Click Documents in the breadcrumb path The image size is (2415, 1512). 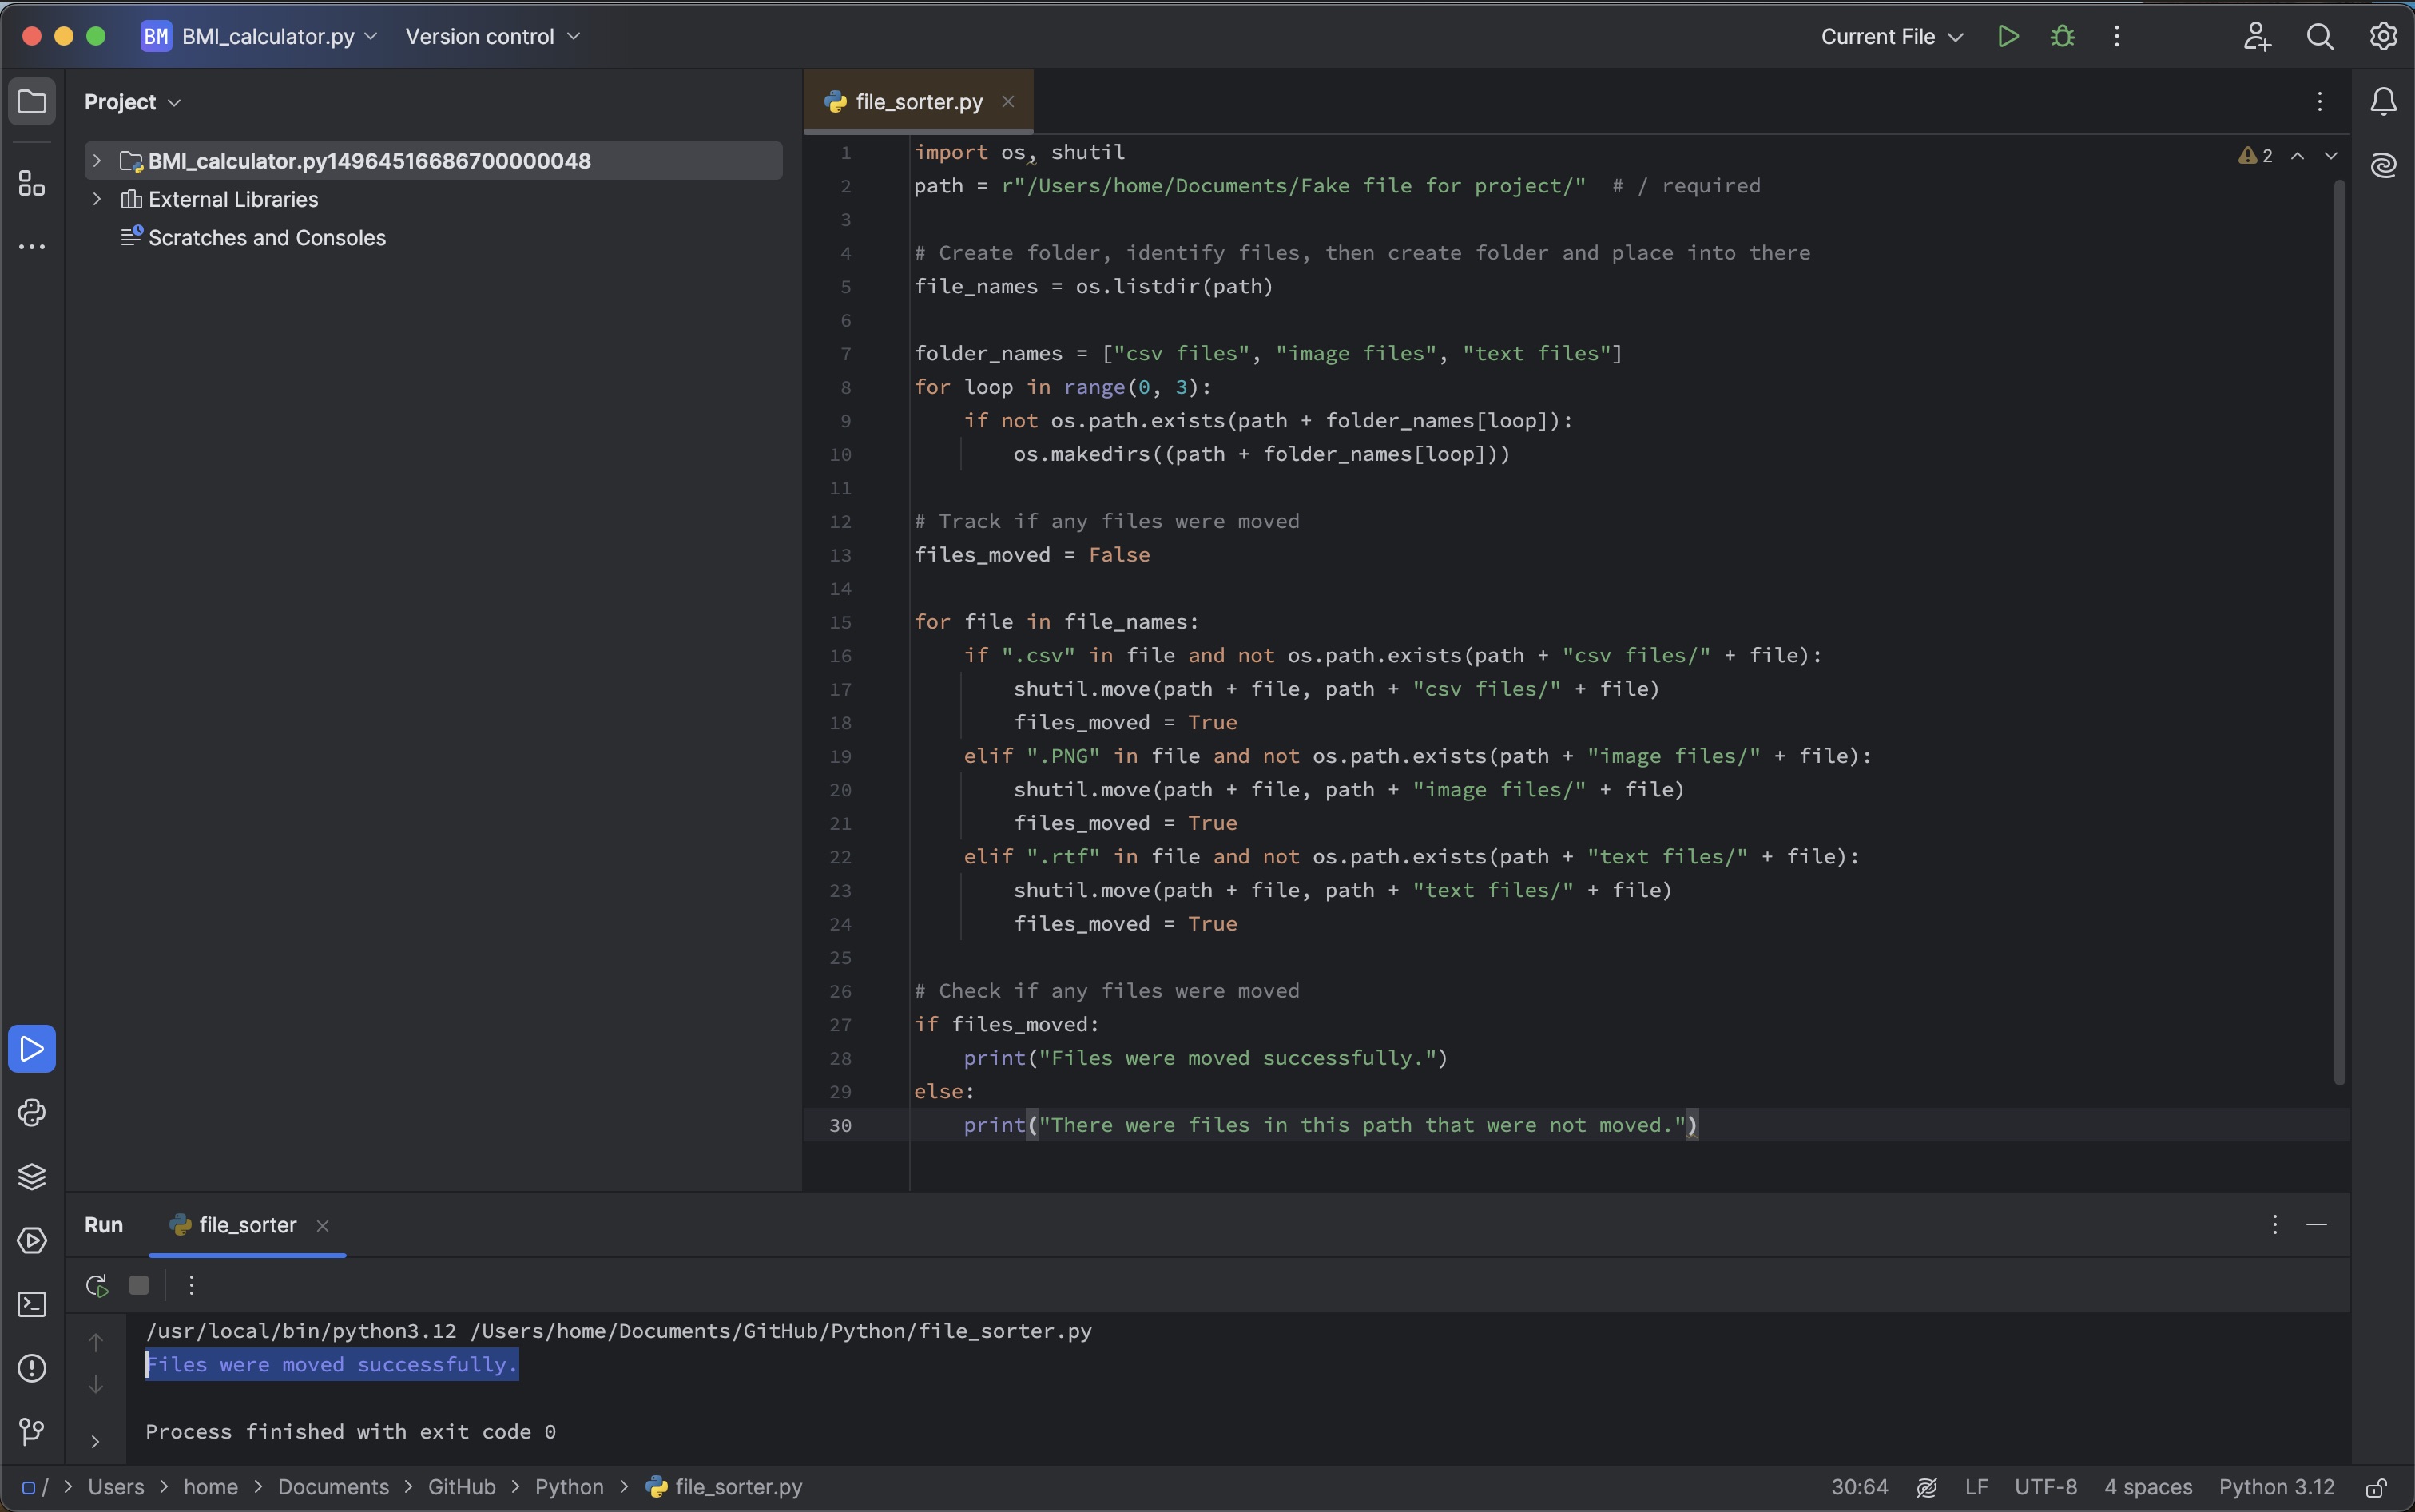(333, 1488)
